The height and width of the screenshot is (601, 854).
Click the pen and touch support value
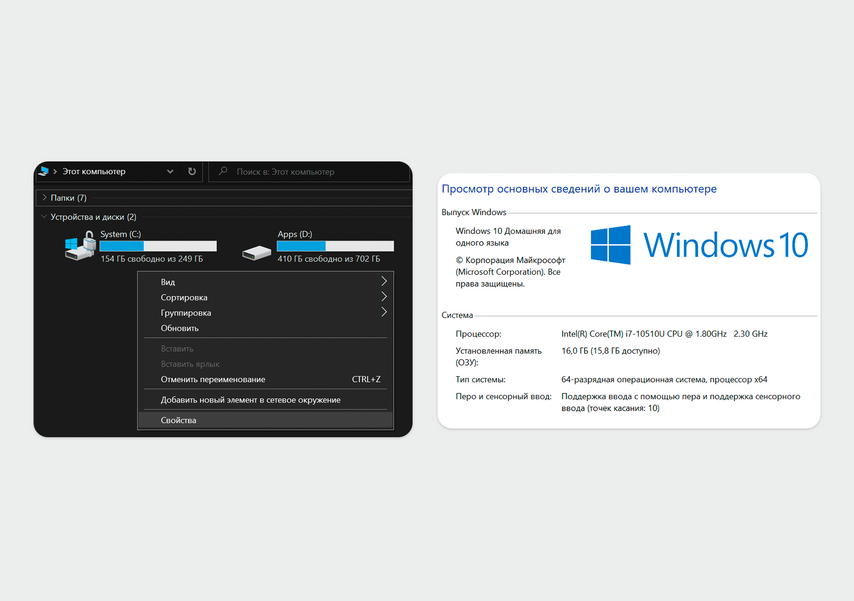[x=681, y=402]
